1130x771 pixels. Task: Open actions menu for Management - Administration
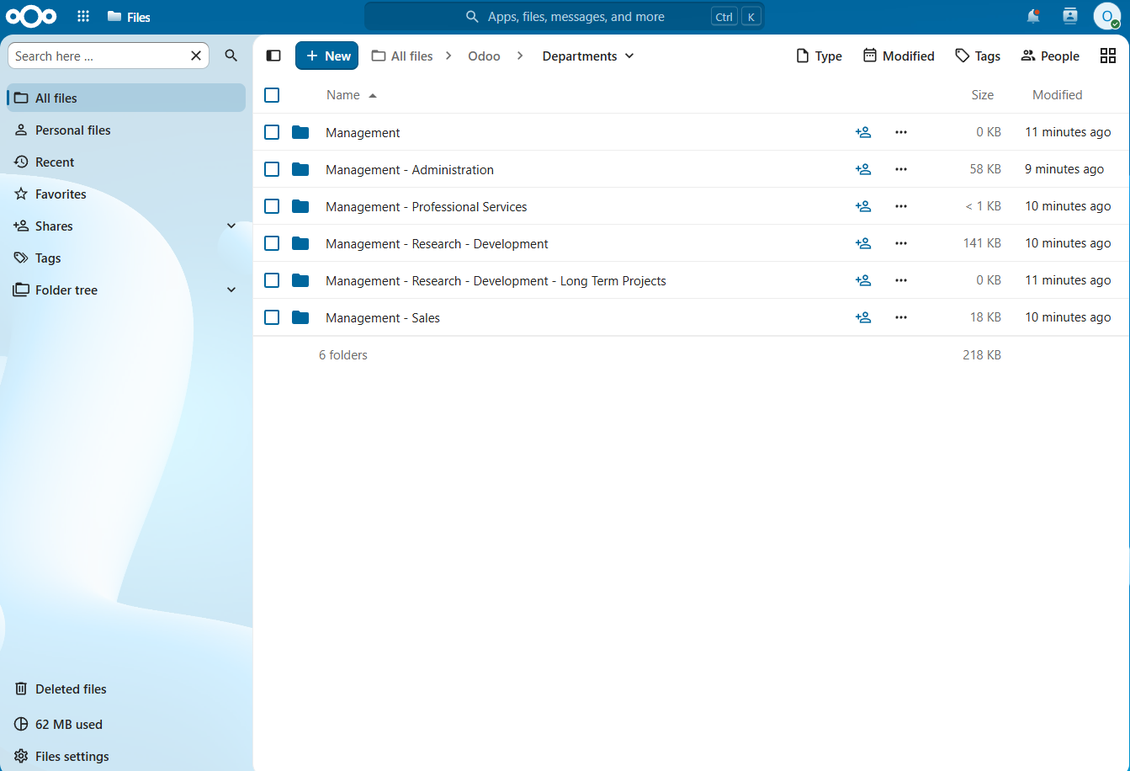(901, 169)
